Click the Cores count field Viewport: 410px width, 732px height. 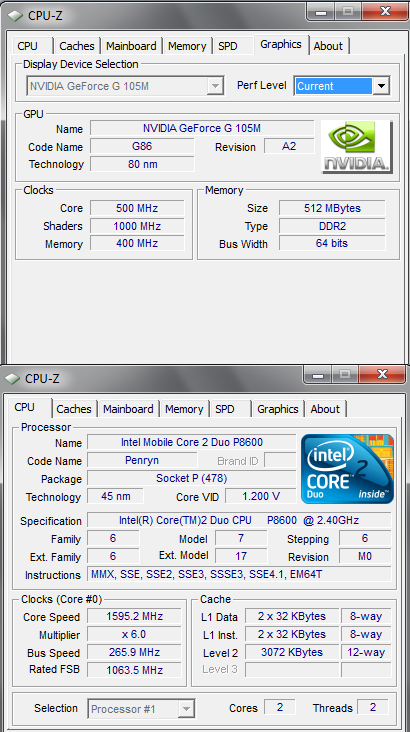point(280,707)
